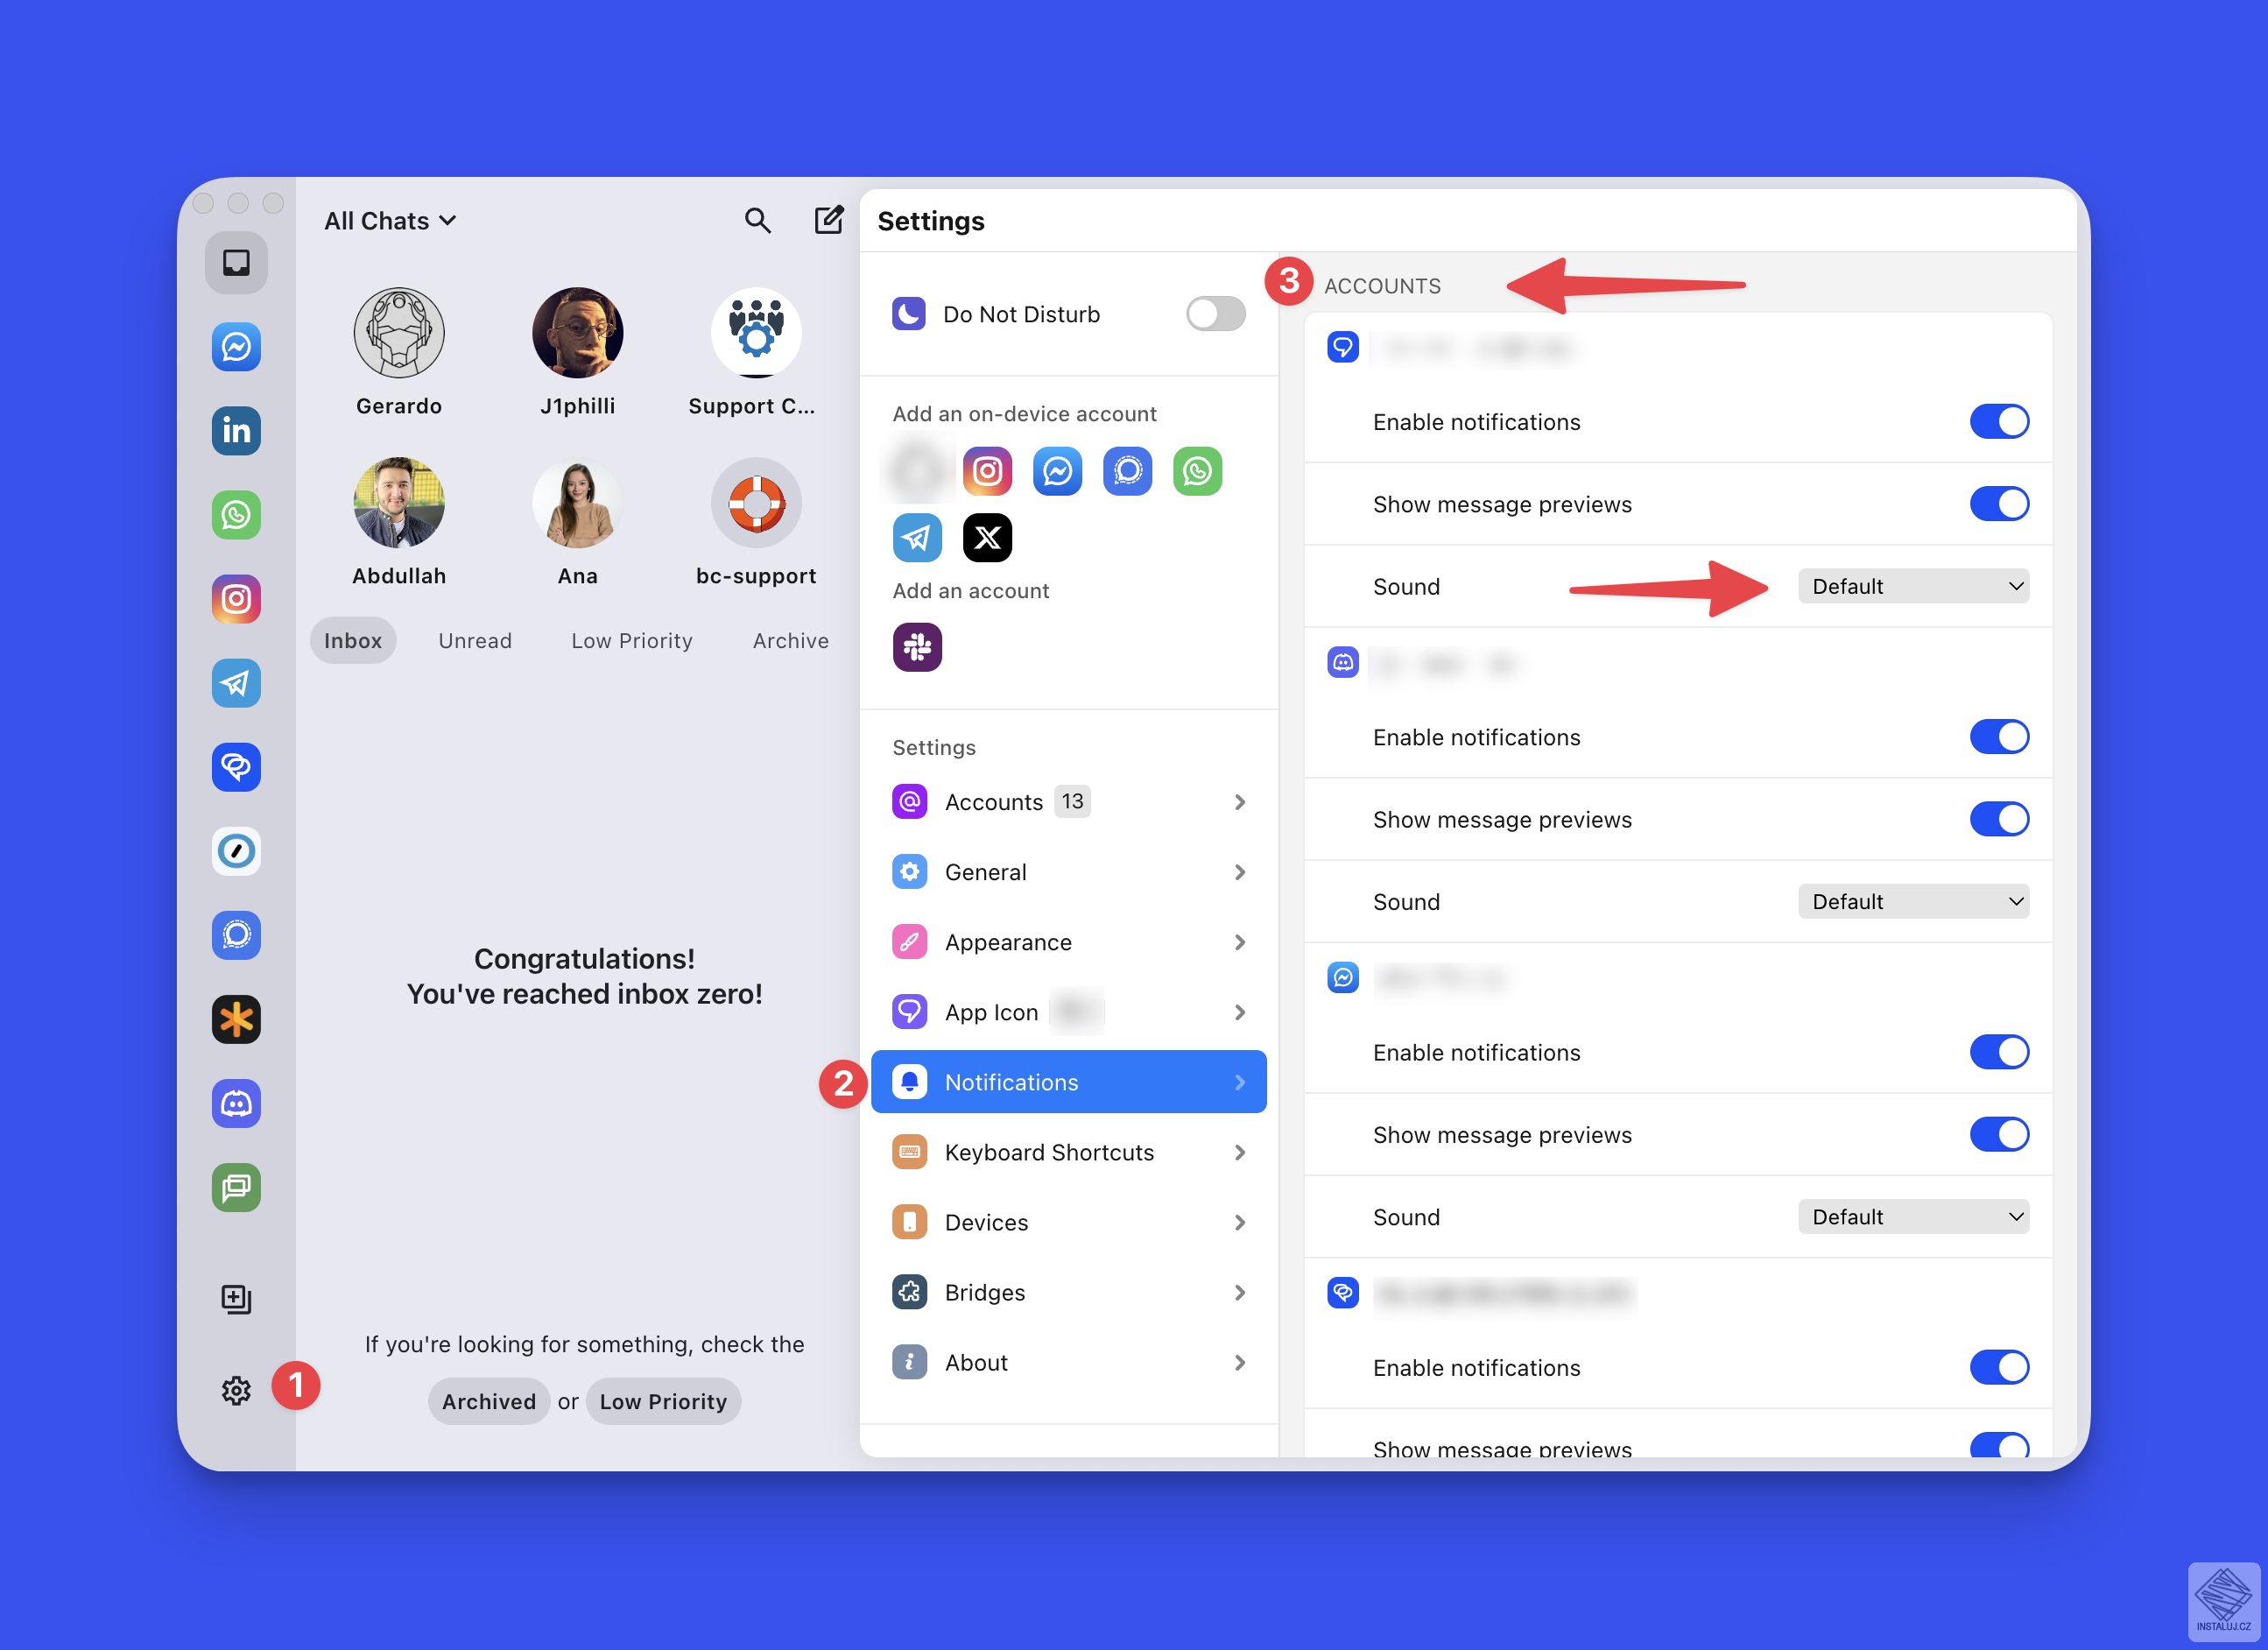This screenshot has height=1650, width=2268.
Task: Add a WhatsApp on-device account
Action: pyautogui.click(x=1196, y=471)
